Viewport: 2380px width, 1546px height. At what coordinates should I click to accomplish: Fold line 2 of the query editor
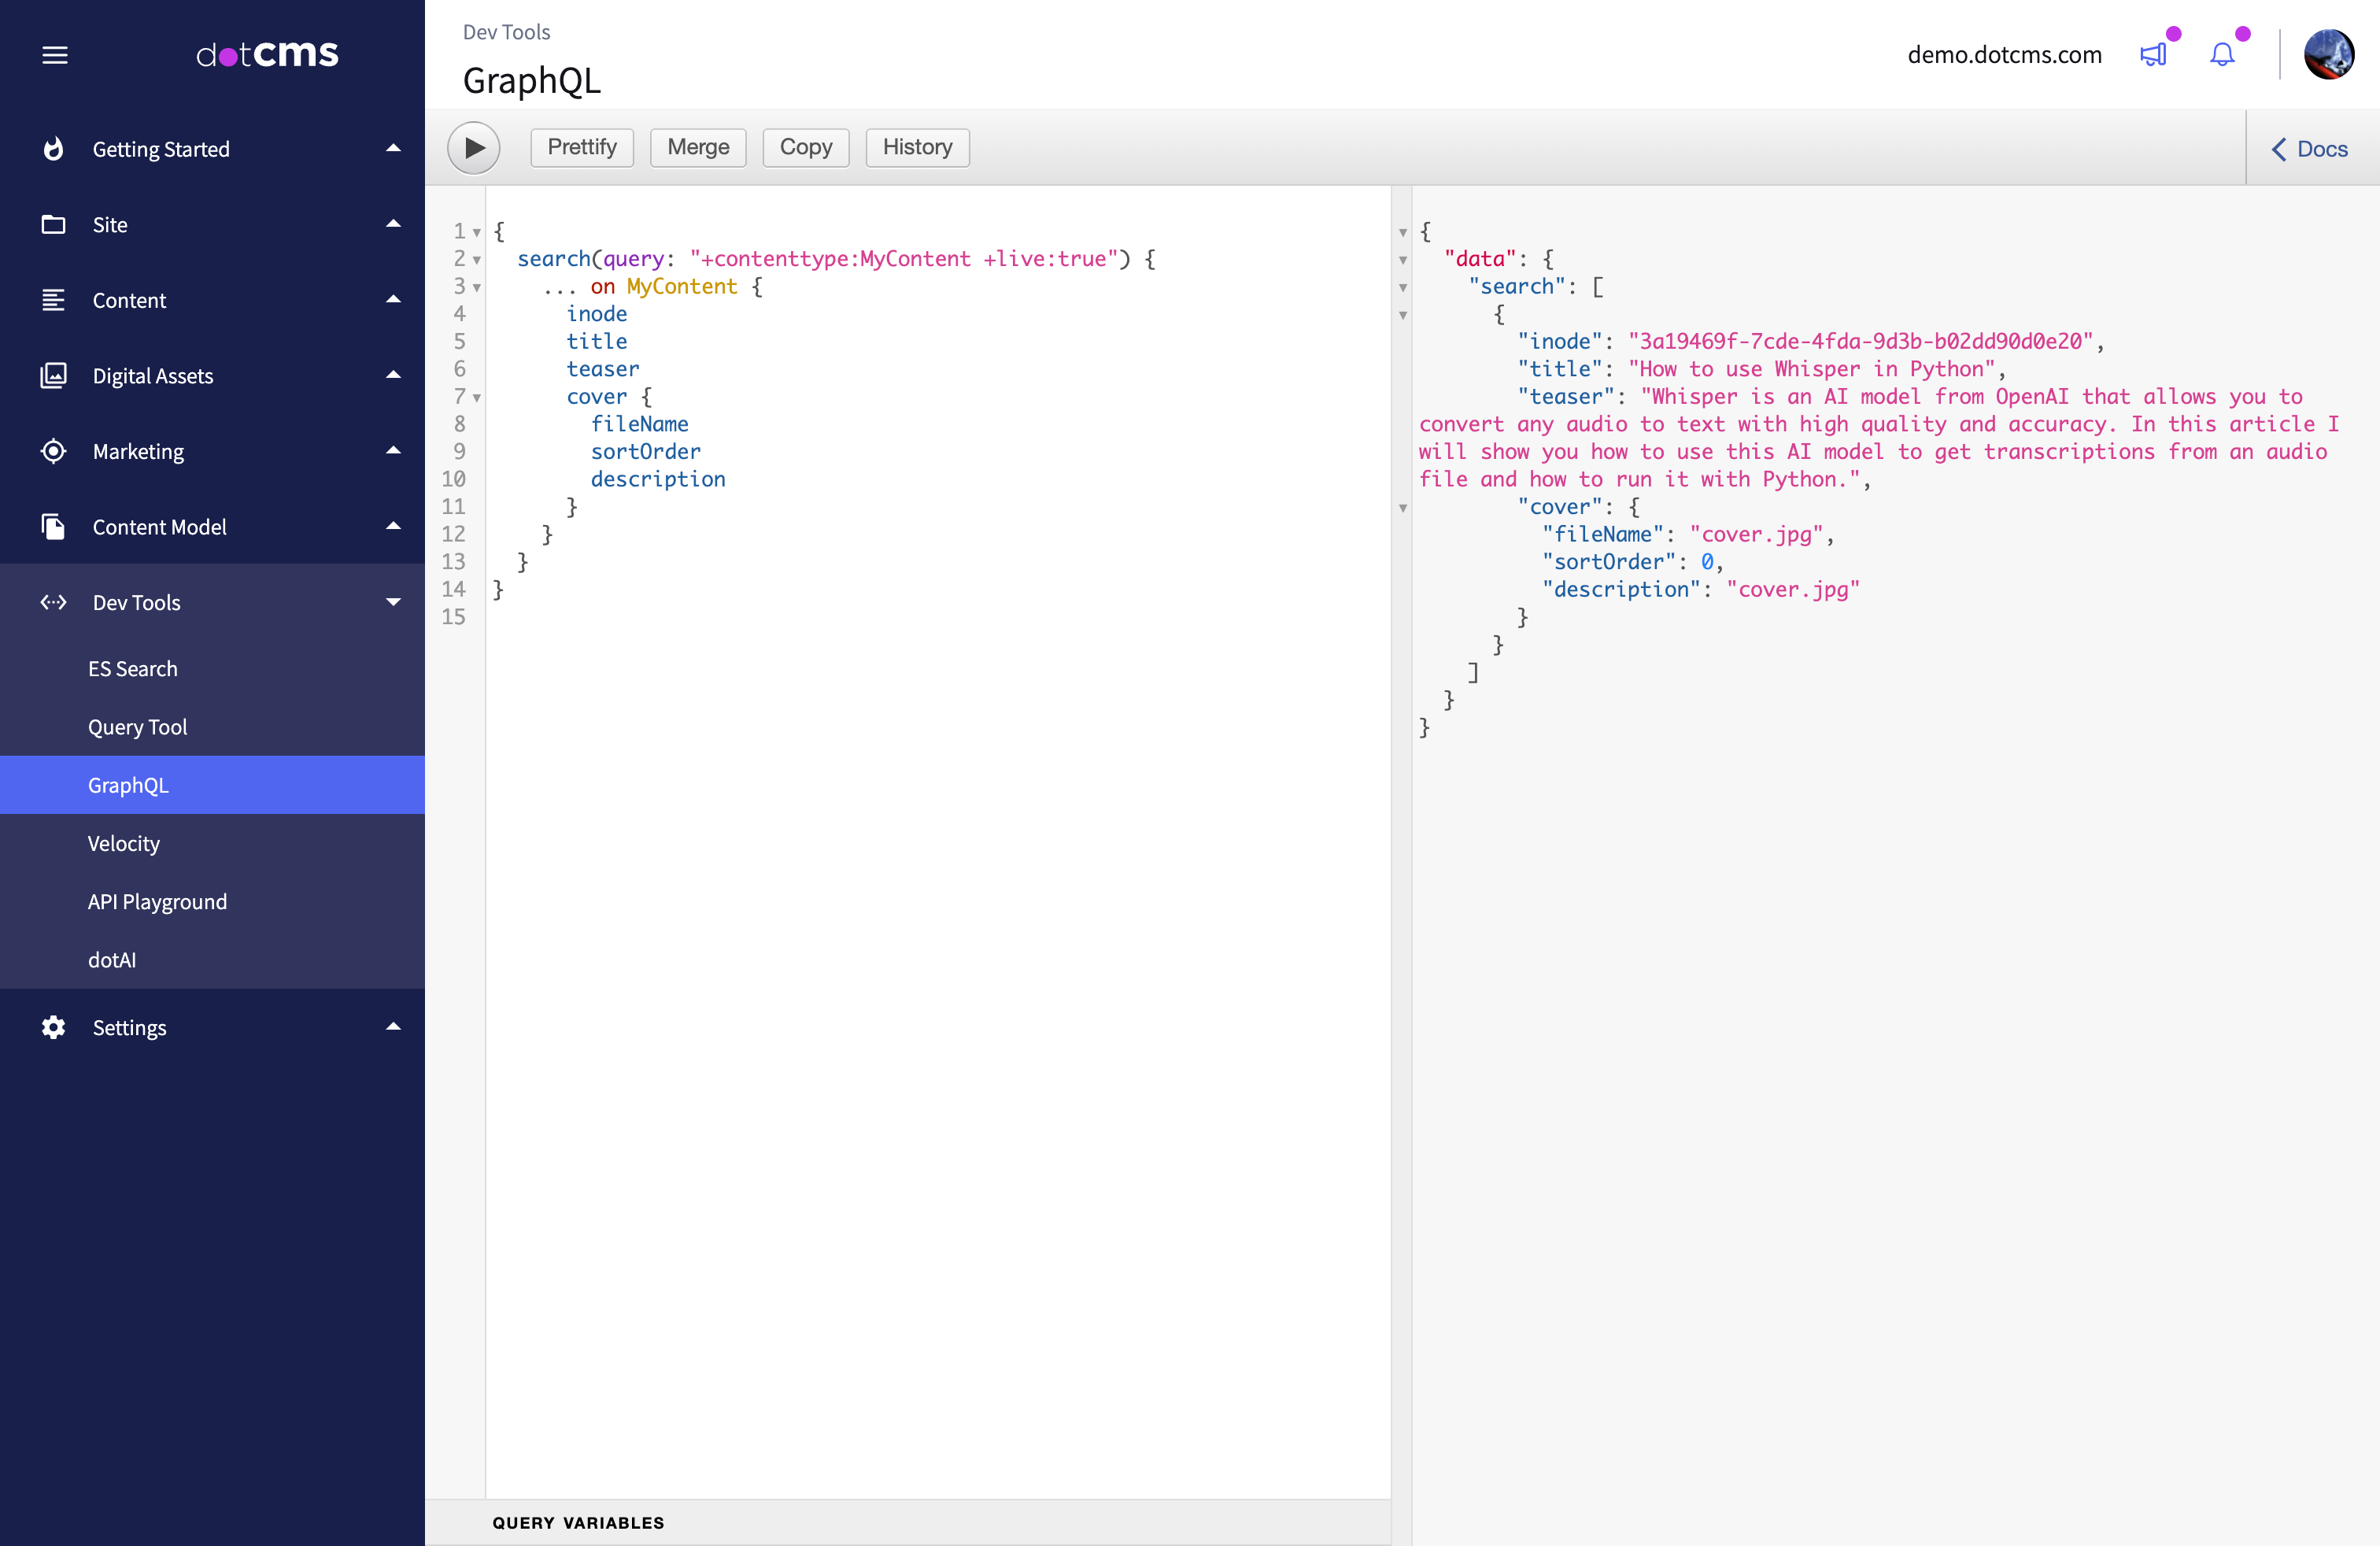pos(475,260)
